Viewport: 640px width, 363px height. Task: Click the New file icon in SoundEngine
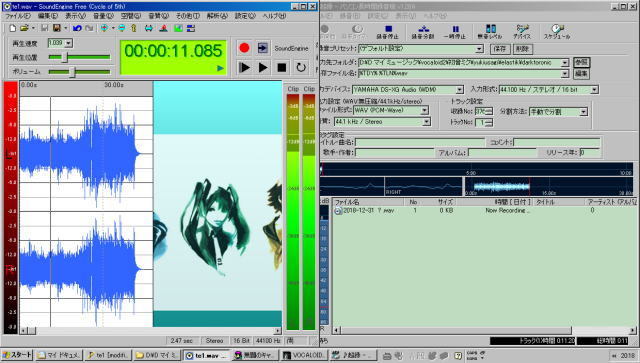pos(12,28)
